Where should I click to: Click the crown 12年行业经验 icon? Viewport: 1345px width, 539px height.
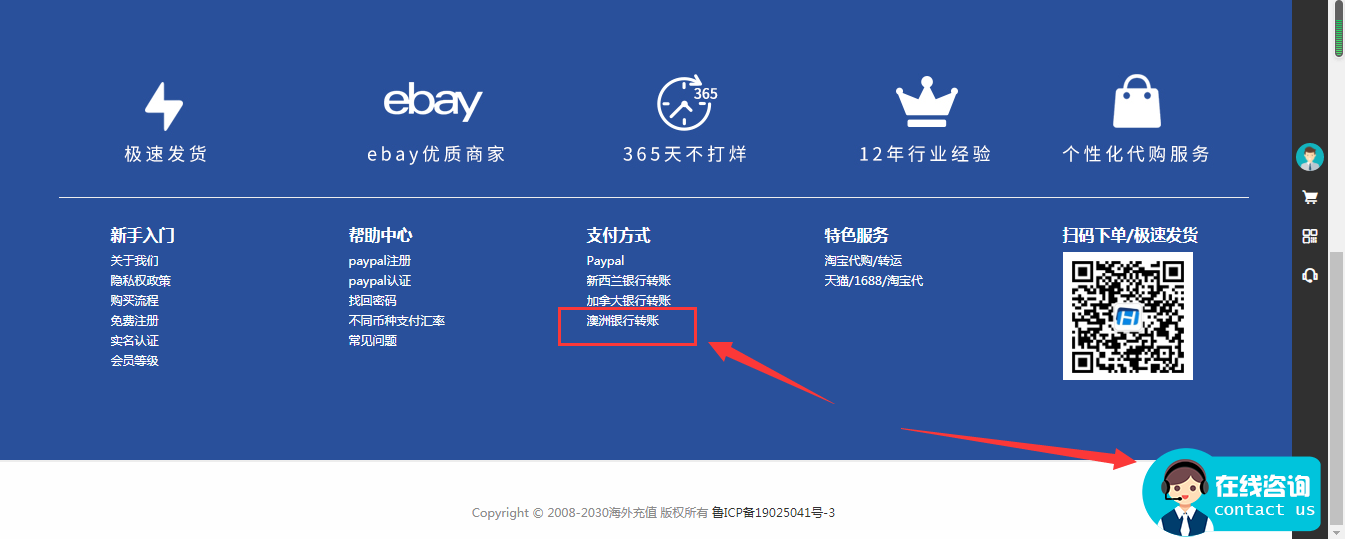point(927,102)
